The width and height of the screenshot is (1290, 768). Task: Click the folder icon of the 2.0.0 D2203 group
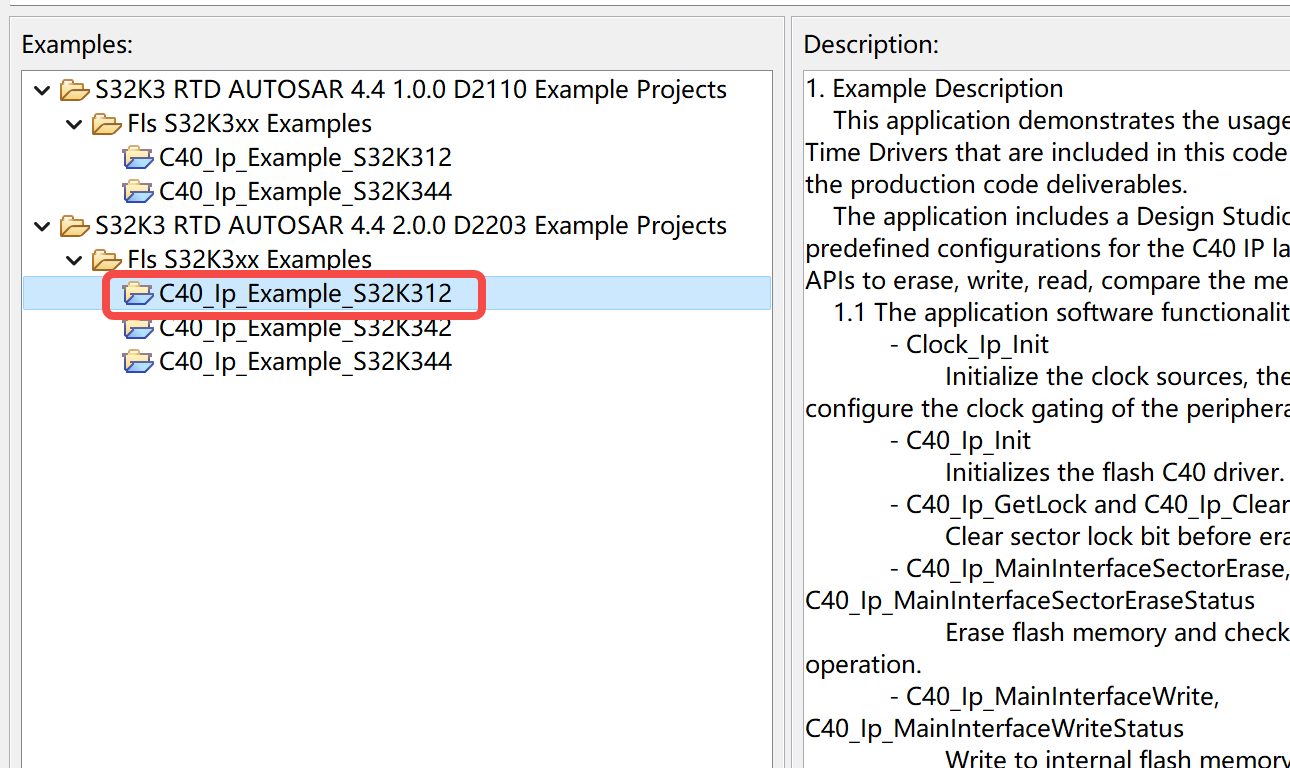tap(74, 226)
